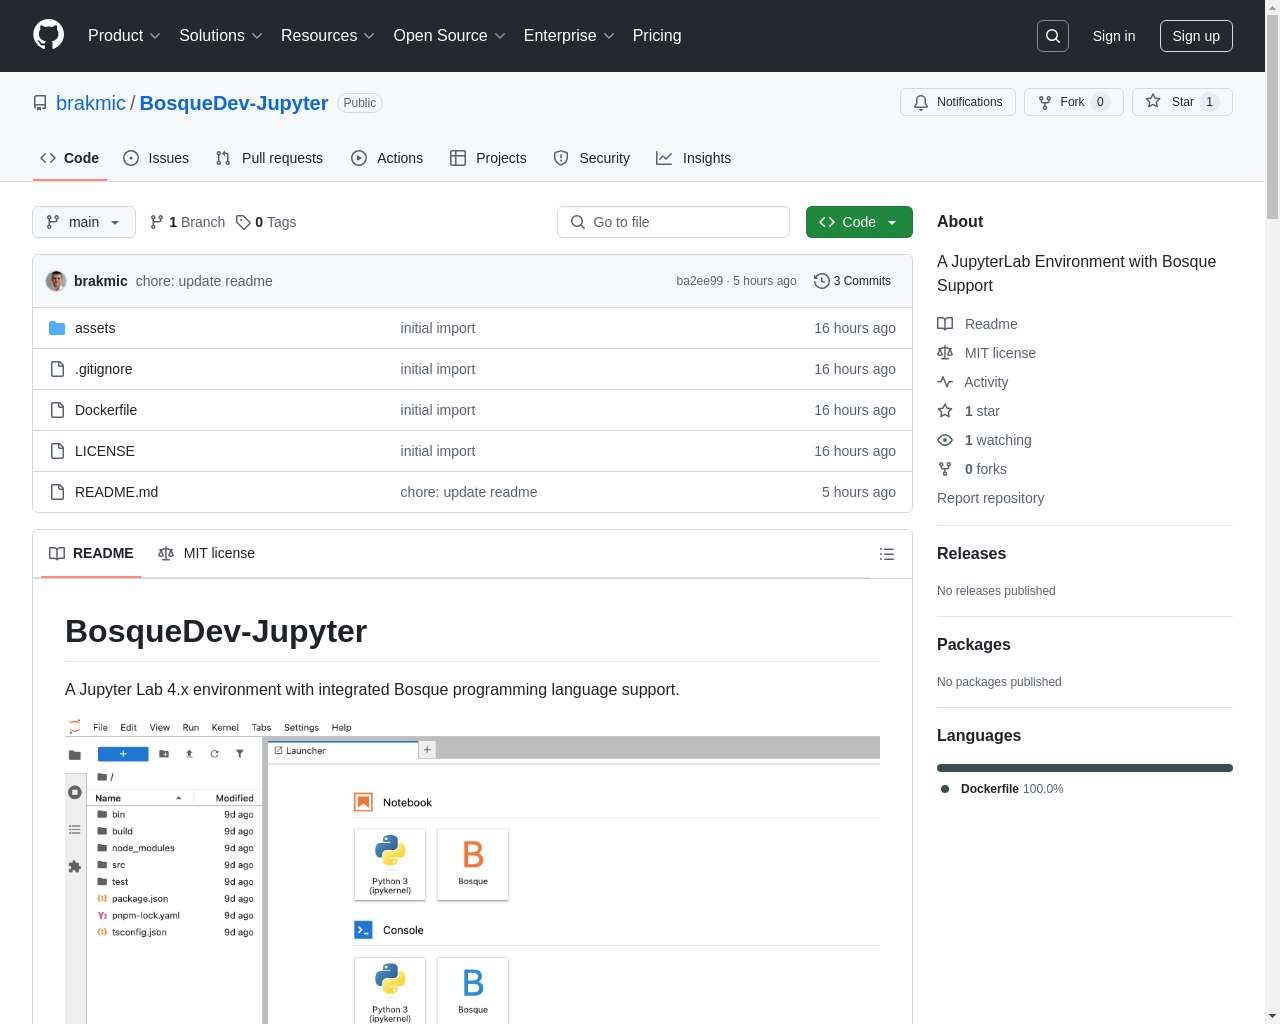Open the LICENSE file
1280x1024 pixels.
pos(105,451)
